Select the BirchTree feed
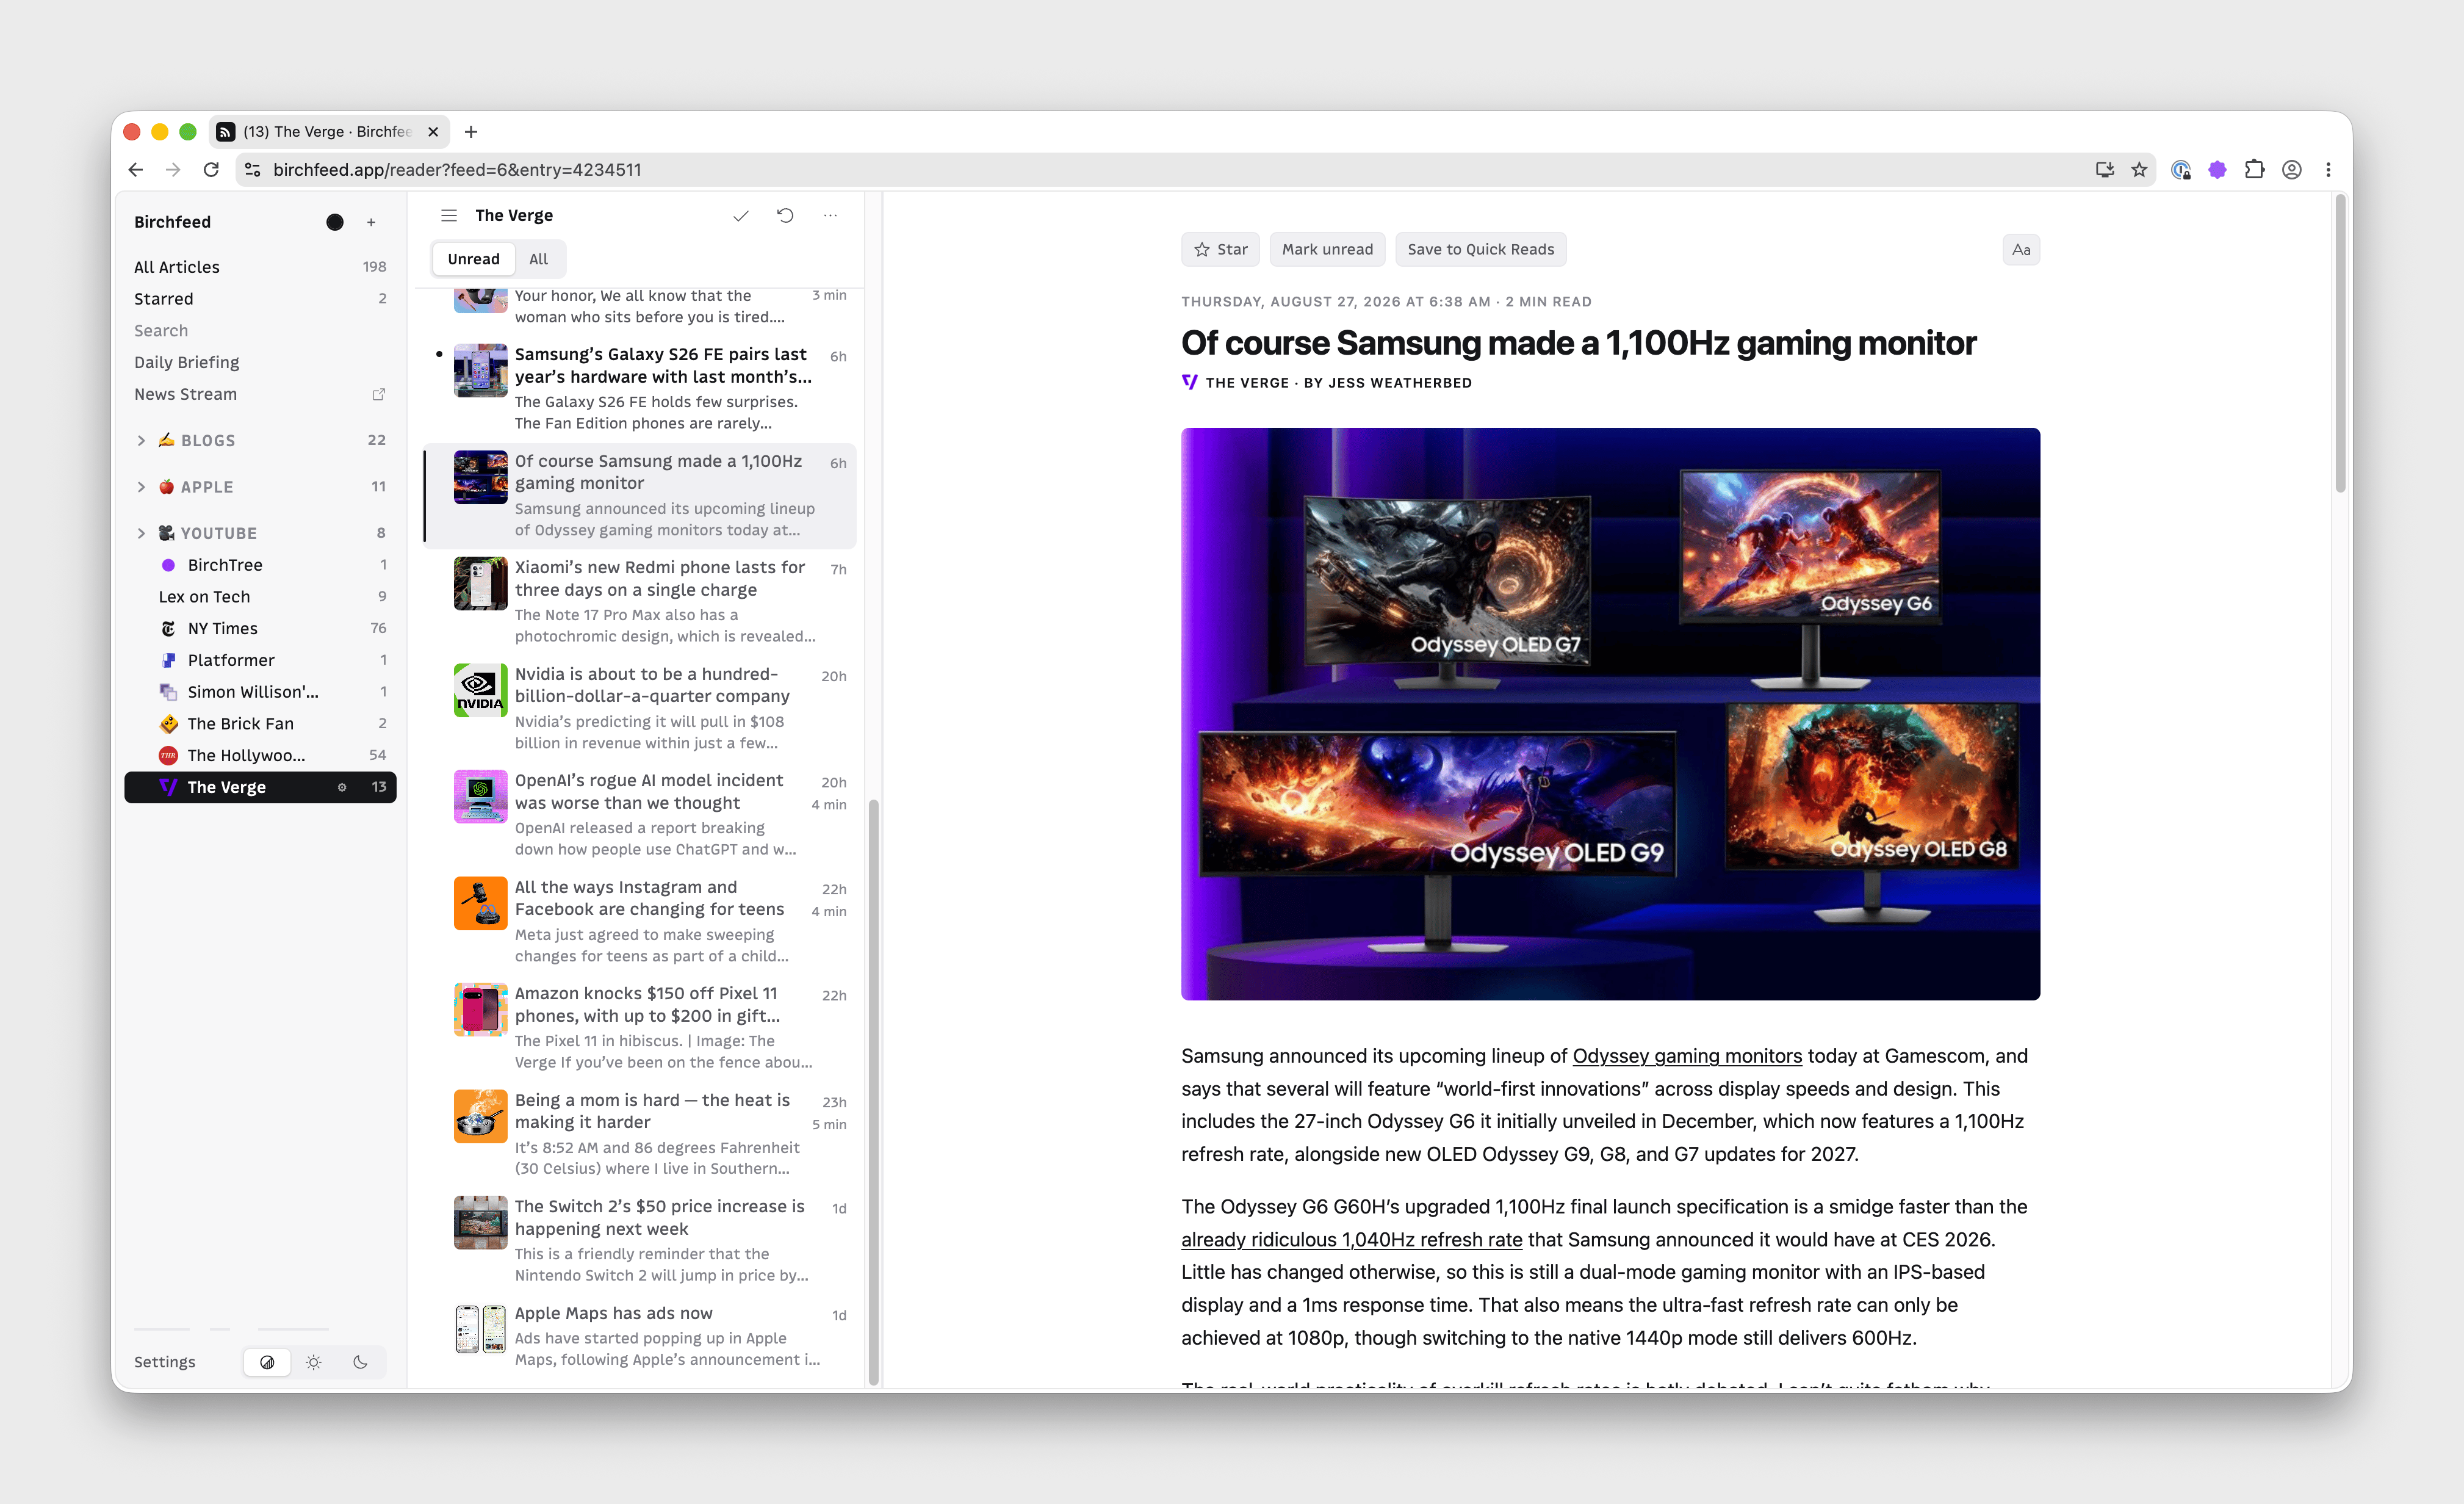Viewport: 2464px width, 1504px height. 260,565
